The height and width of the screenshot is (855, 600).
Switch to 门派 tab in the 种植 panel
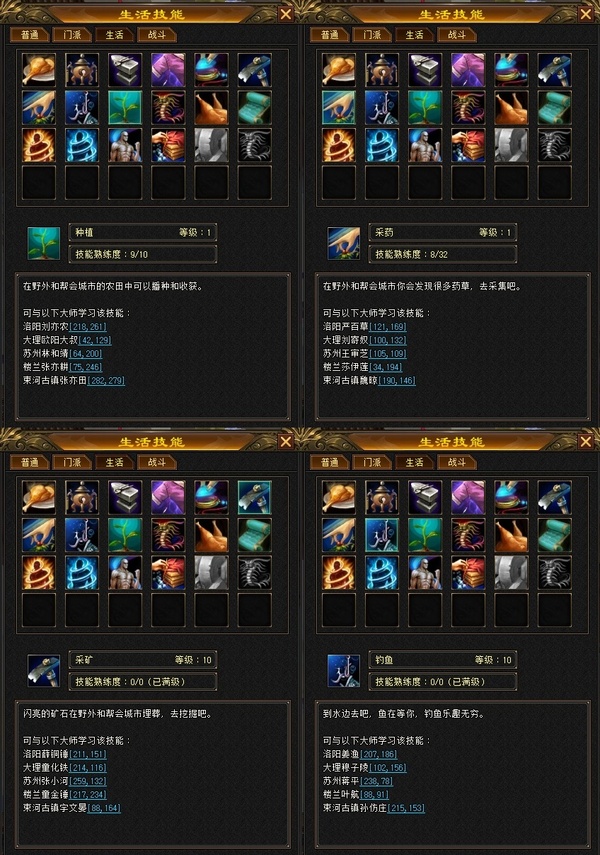(72, 35)
